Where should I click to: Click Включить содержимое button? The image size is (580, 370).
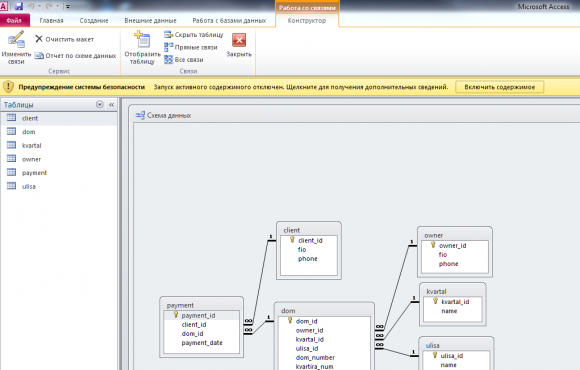pos(499,87)
